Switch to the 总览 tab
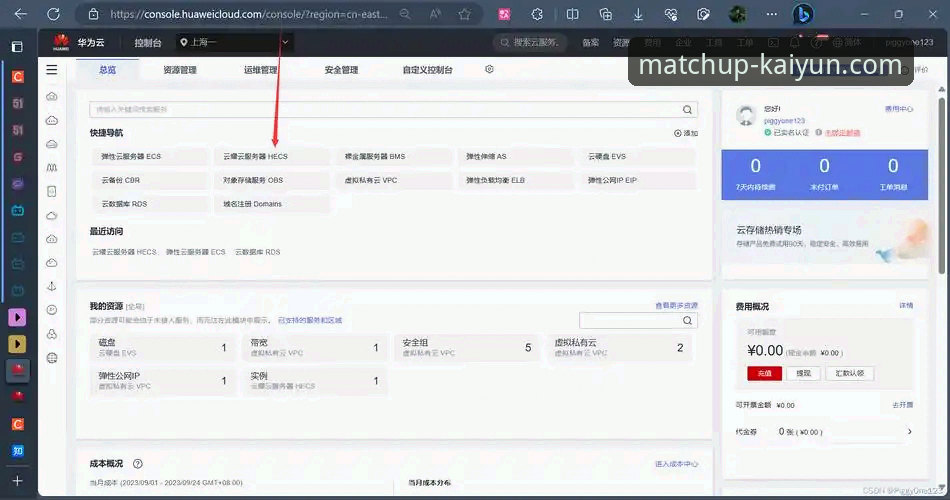This screenshot has width=950, height=500. click(107, 70)
